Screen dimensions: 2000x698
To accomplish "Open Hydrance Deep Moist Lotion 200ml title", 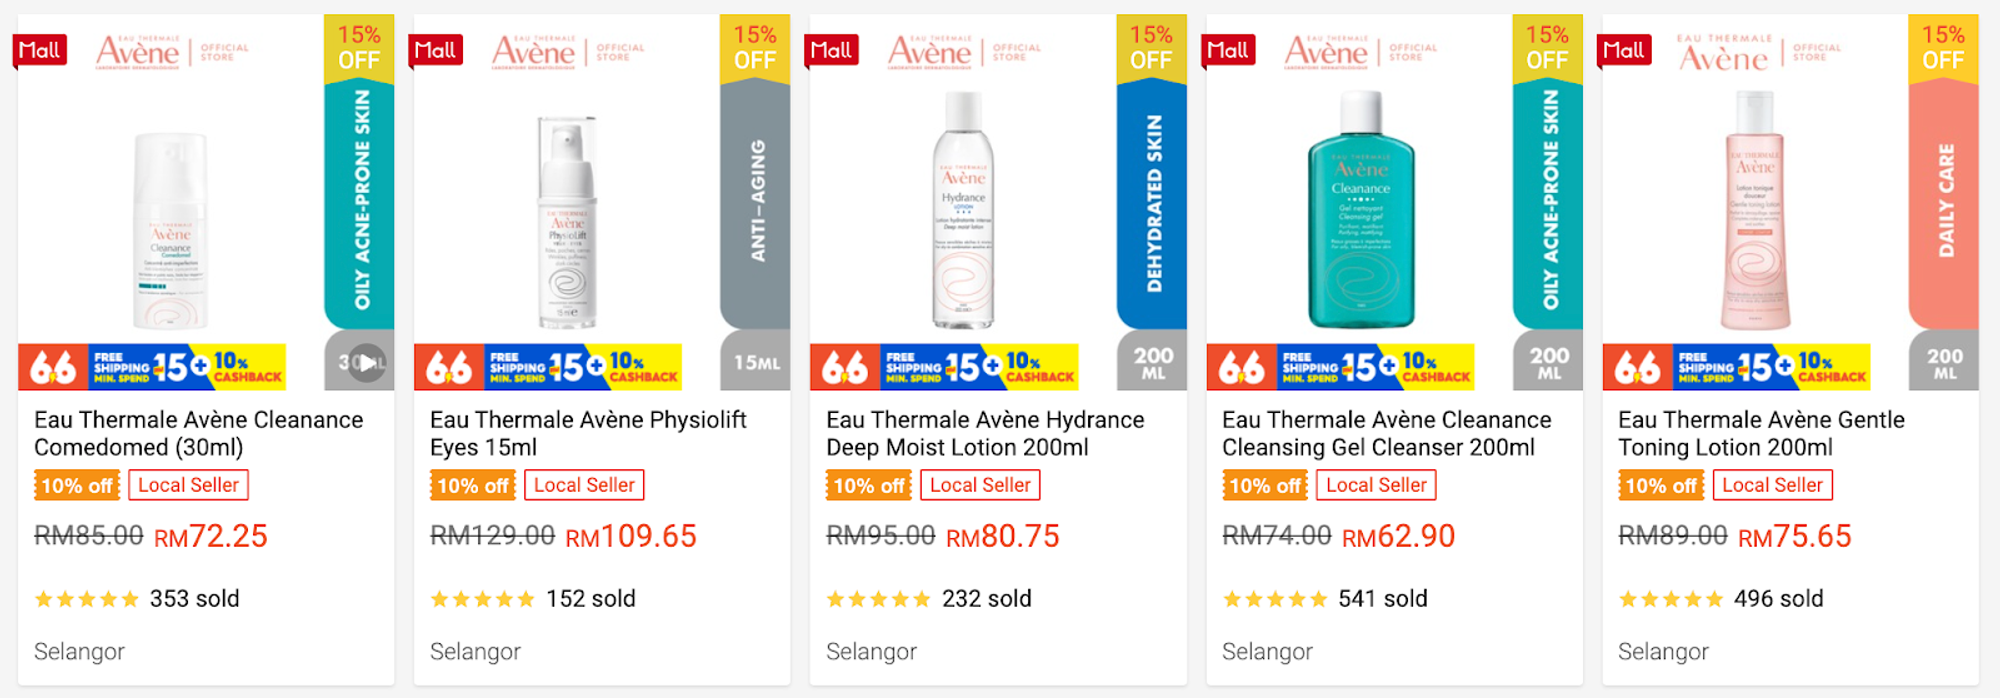I will 985,433.
